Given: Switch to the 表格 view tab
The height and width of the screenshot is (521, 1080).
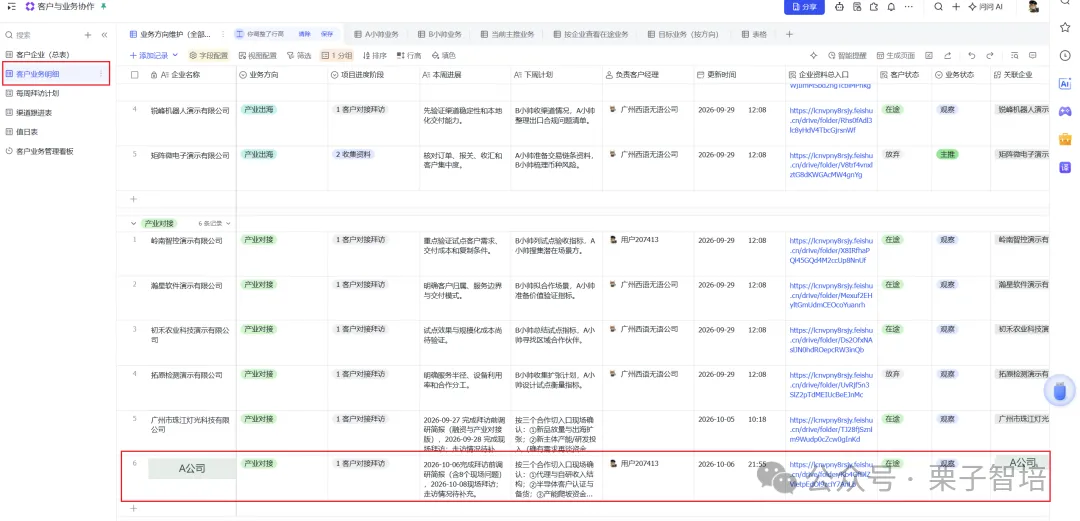Looking at the screenshot, I should [754, 34].
